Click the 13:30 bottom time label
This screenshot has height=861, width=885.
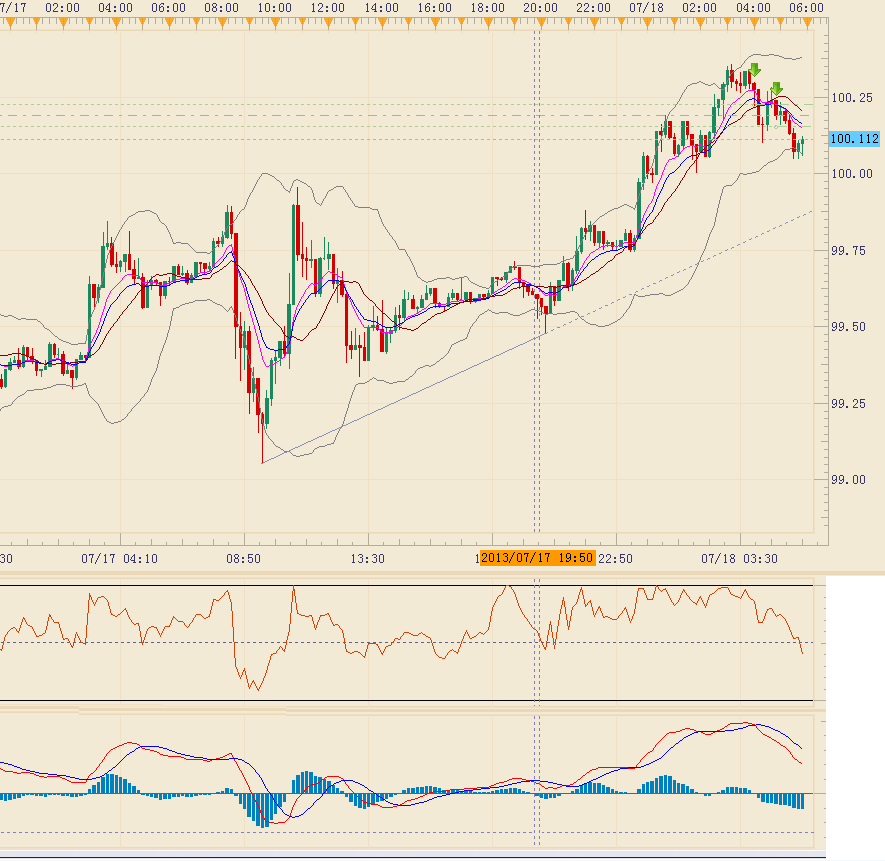click(367, 559)
